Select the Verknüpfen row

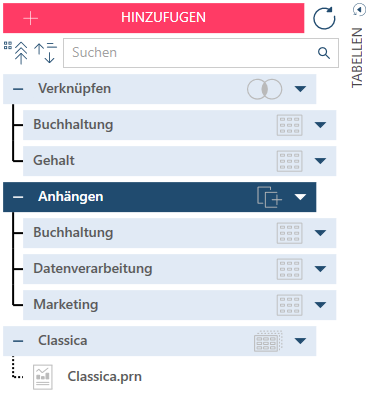(159, 89)
